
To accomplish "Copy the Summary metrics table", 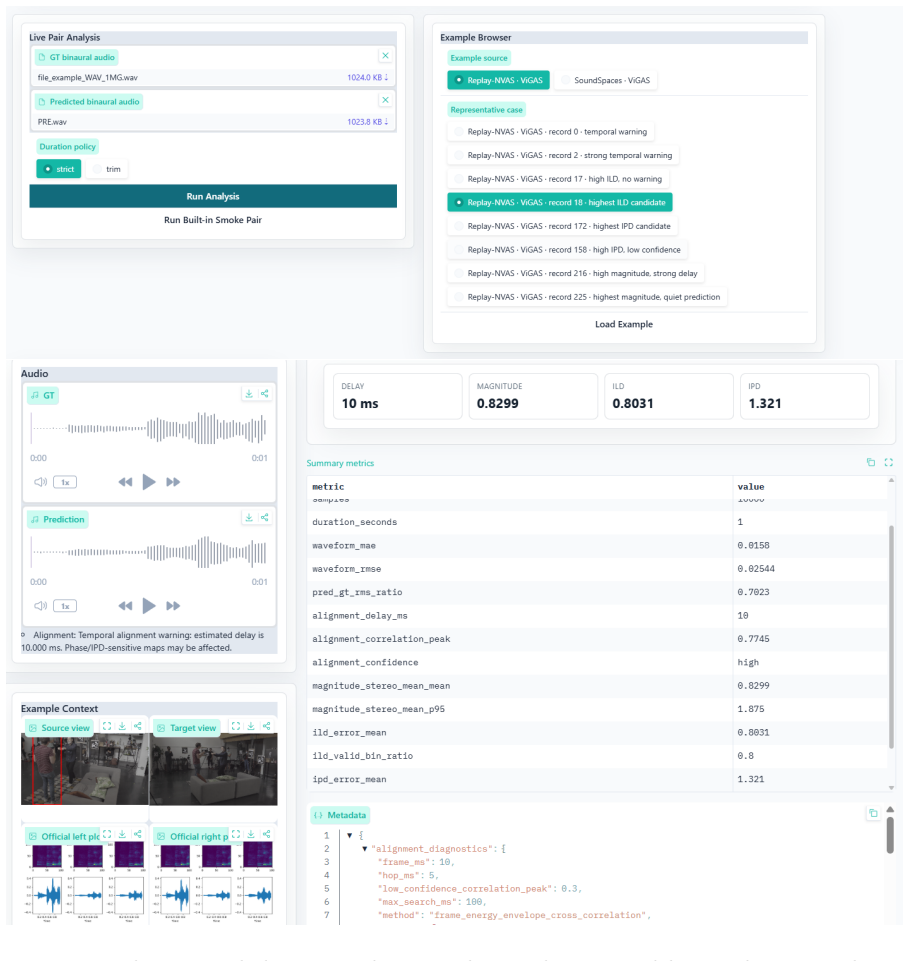I will point(871,463).
